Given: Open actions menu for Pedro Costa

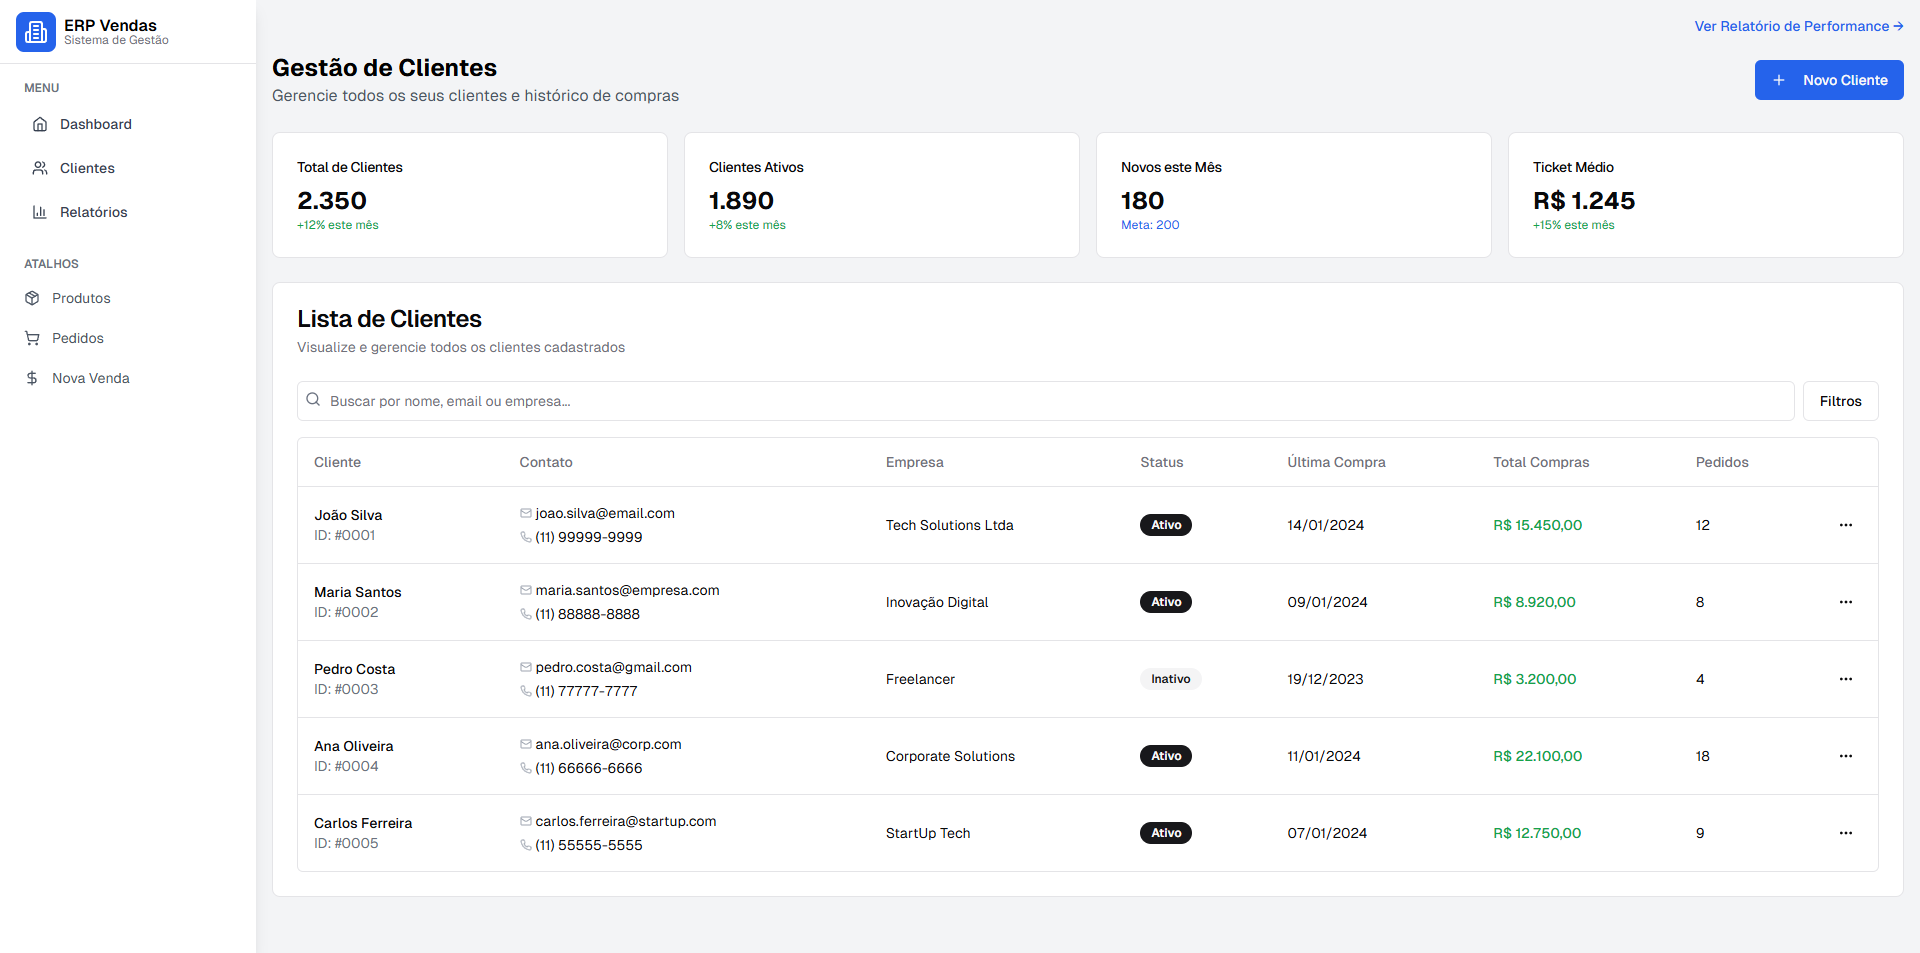Looking at the screenshot, I should 1846,679.
